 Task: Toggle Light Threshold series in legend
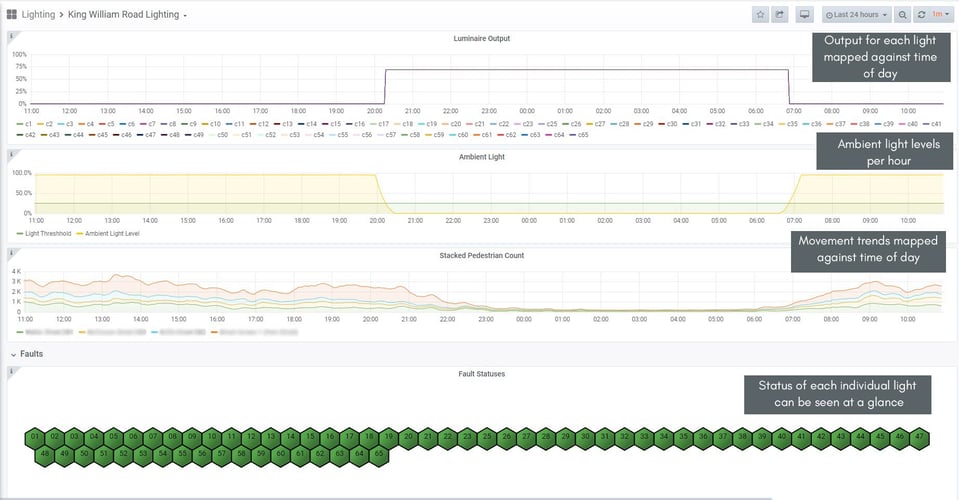tap(43, 233)
